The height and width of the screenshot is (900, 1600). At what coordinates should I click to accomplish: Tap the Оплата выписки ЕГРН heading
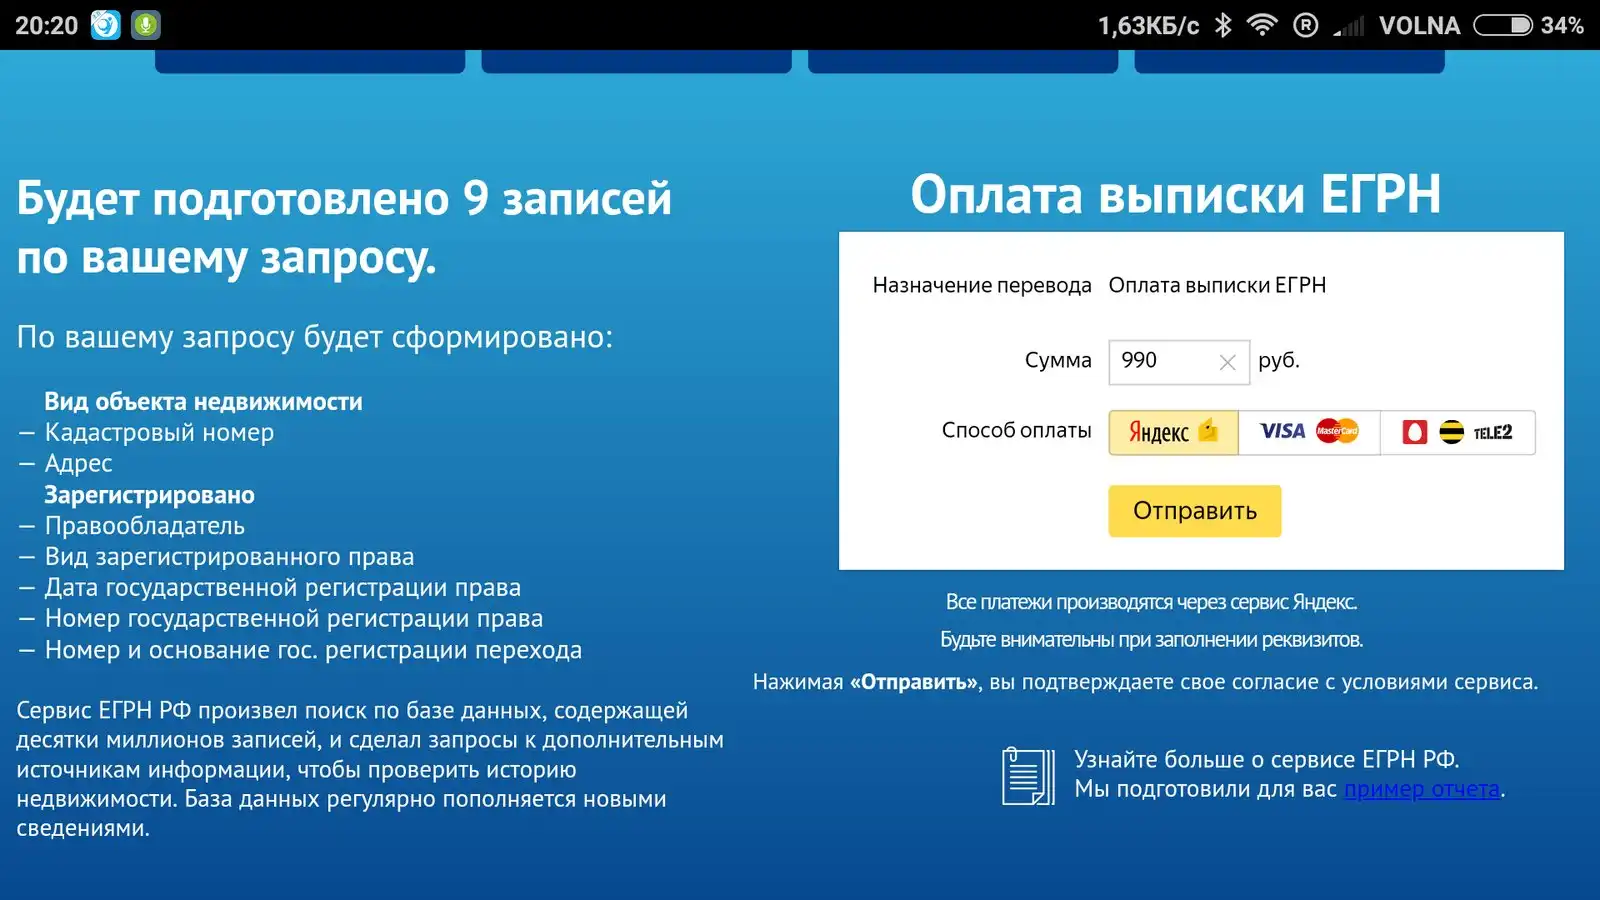click(x=1175, y=194)
